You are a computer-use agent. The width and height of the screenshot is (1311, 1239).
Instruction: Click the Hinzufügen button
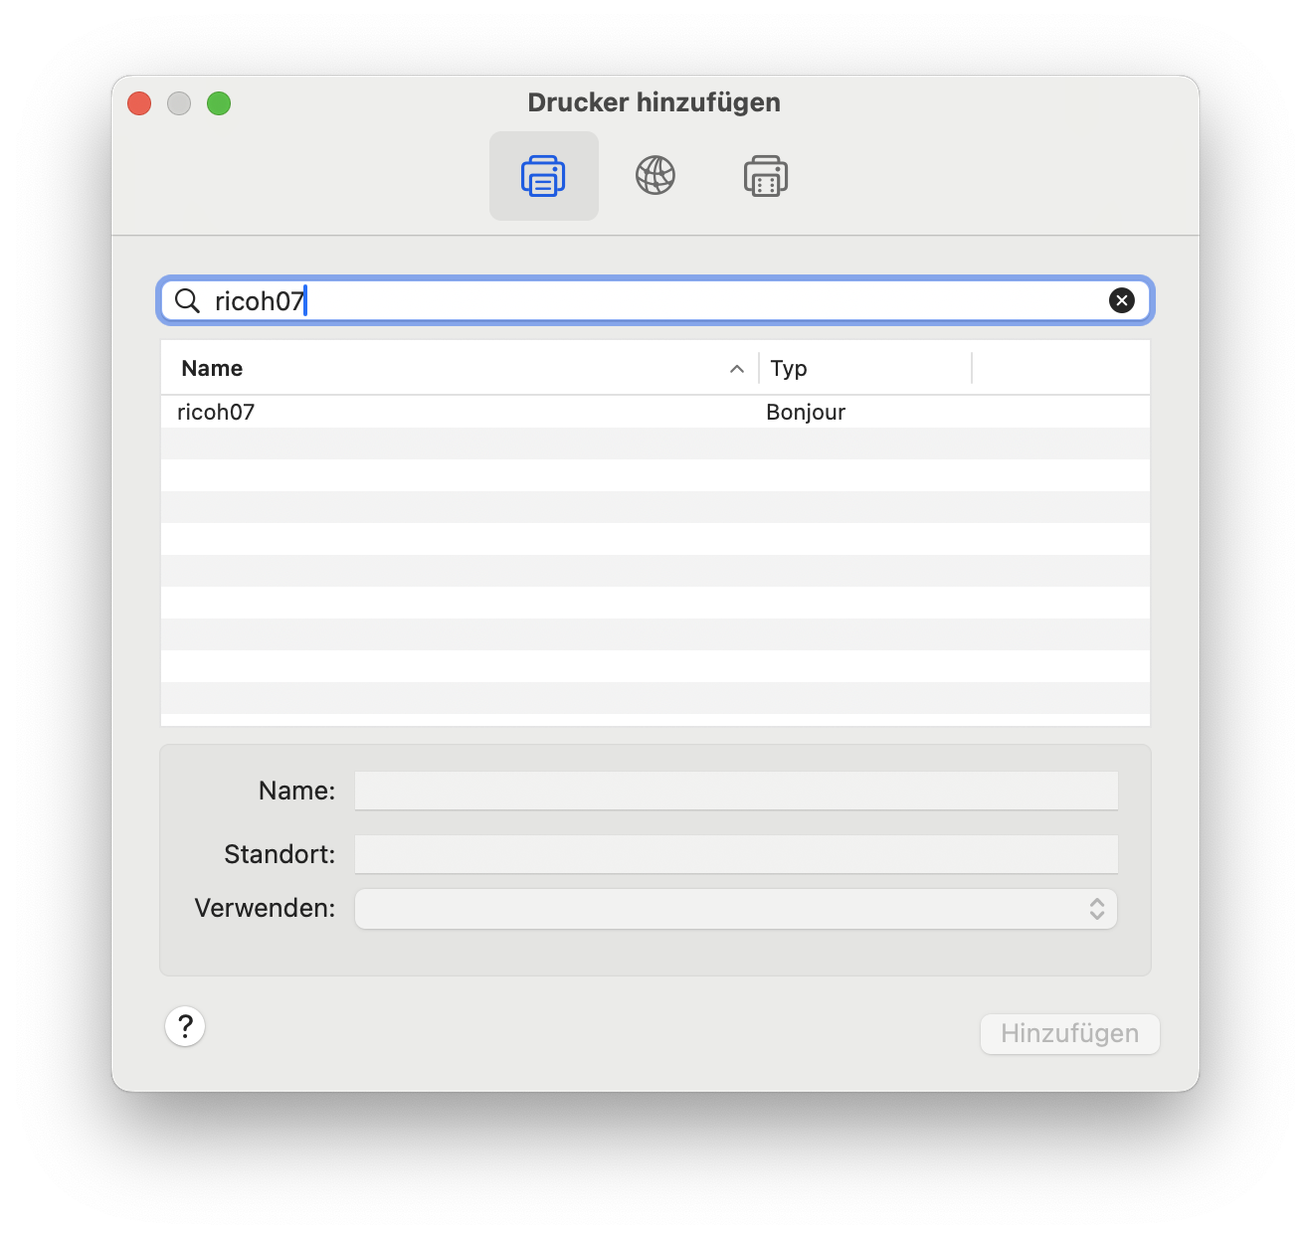1070,1033
